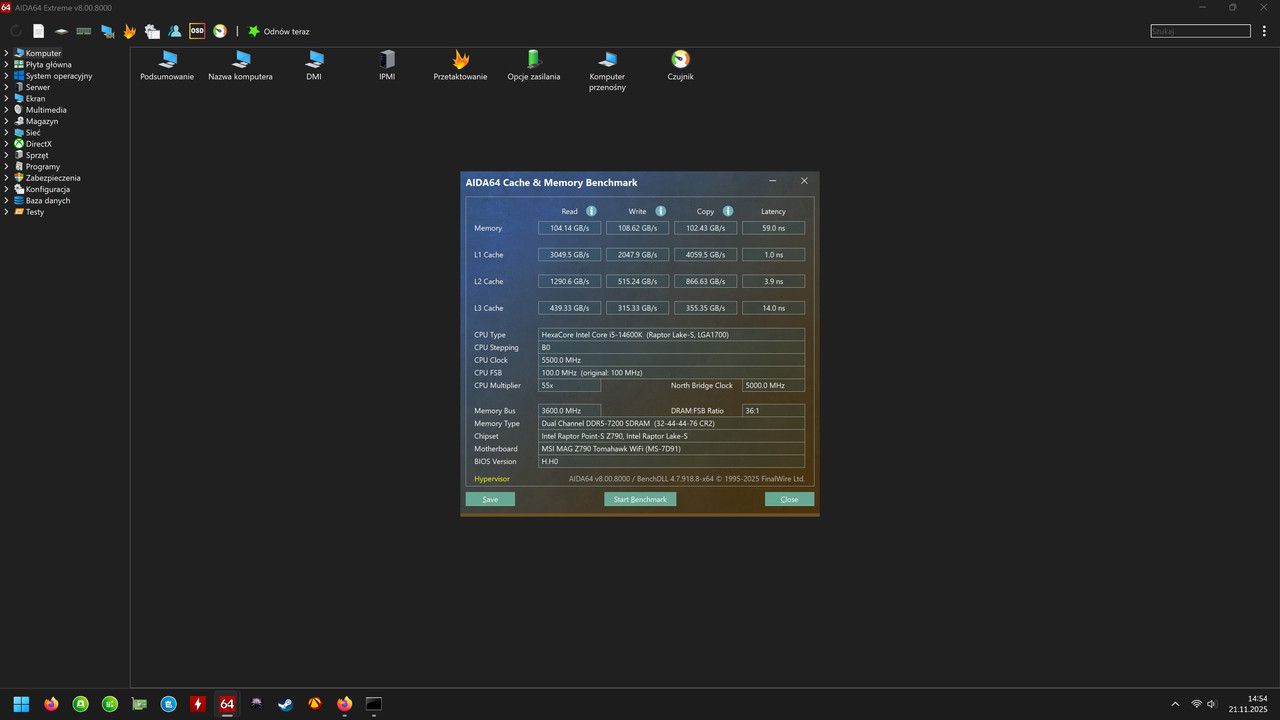The height and width of the screenshot is (720, 1280).
Task: Click the Write column info icon
Action: coord(660,211)
